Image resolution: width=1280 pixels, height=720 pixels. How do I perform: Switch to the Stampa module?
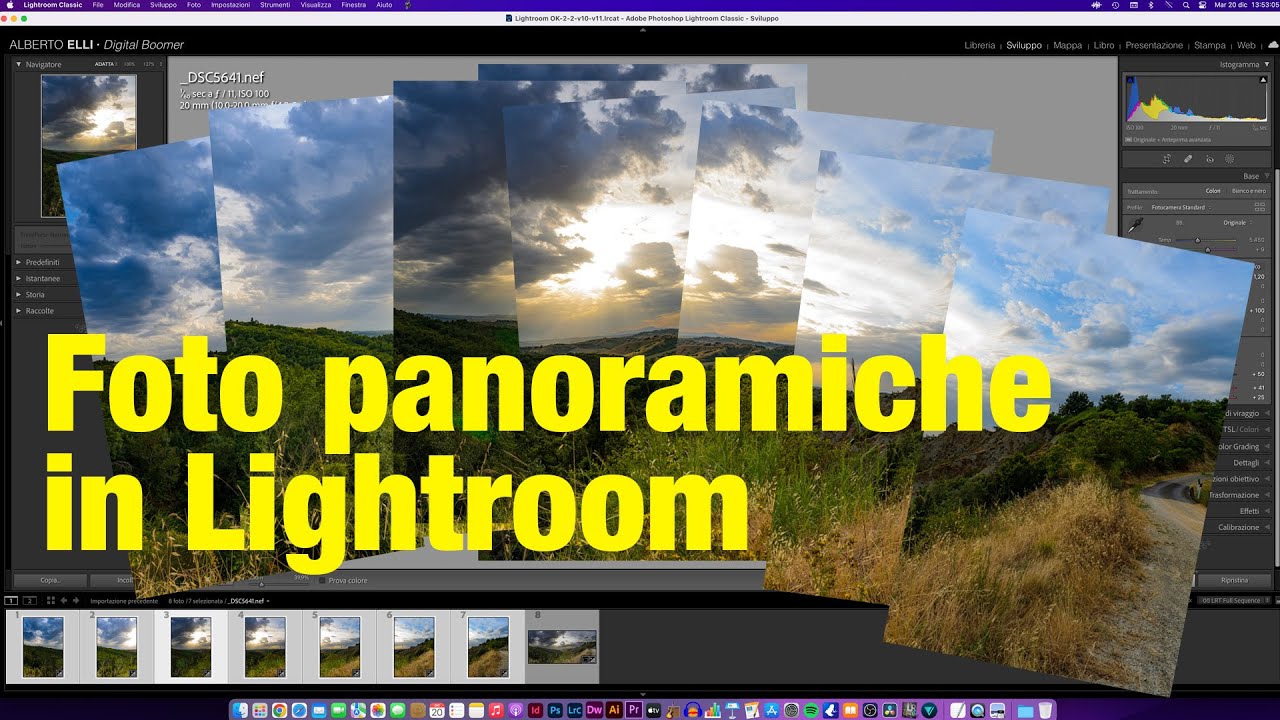pyautogui.click(x=1209, y=45)
